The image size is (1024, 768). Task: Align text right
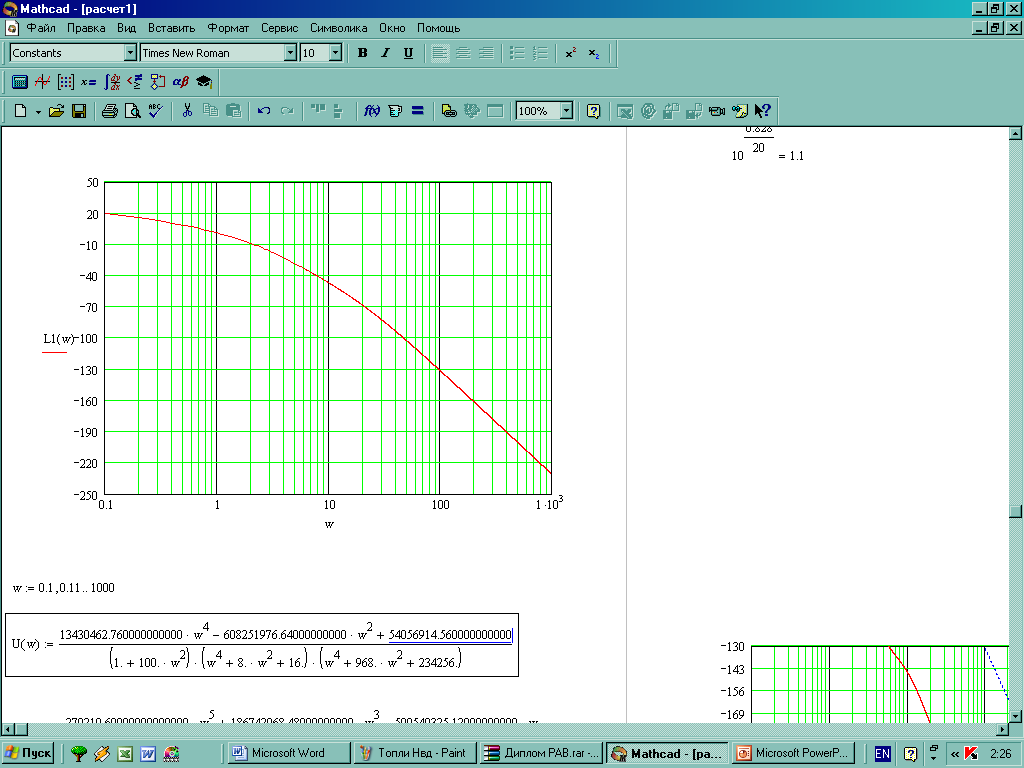[486, 53]
